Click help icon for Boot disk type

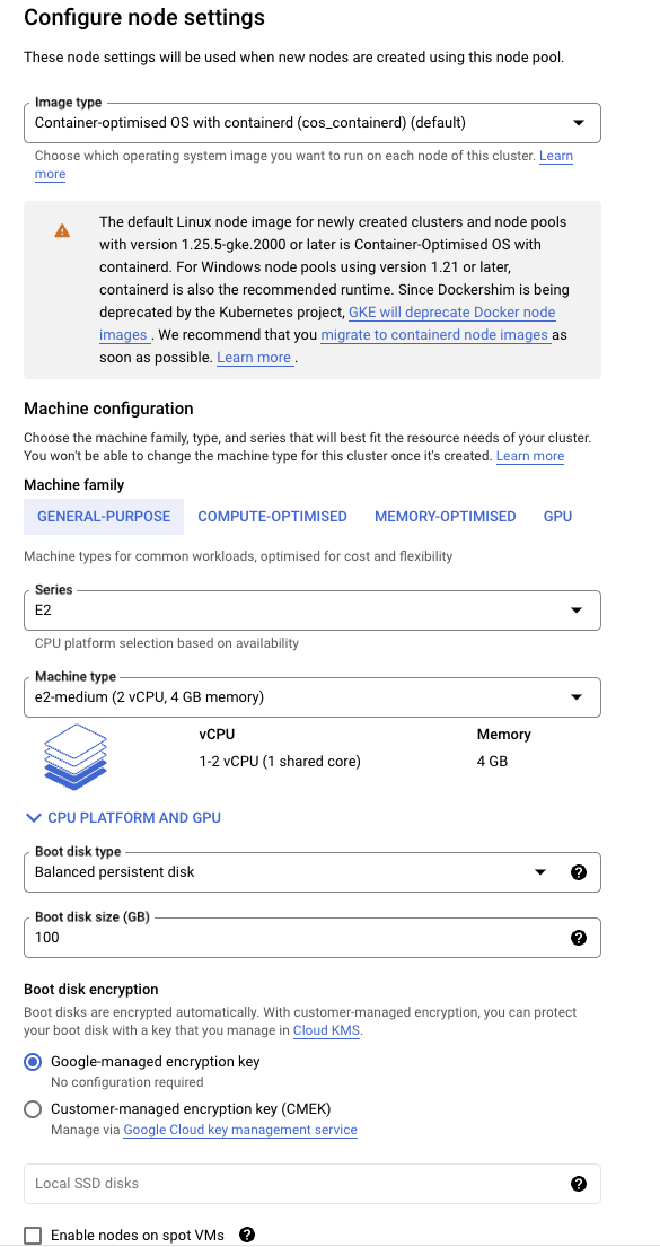tap(578, 872)
